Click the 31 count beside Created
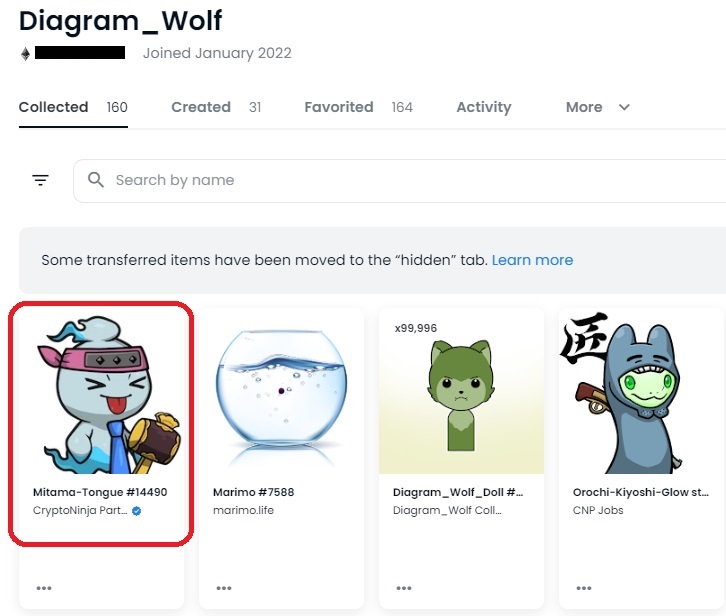 pos(255,107)
